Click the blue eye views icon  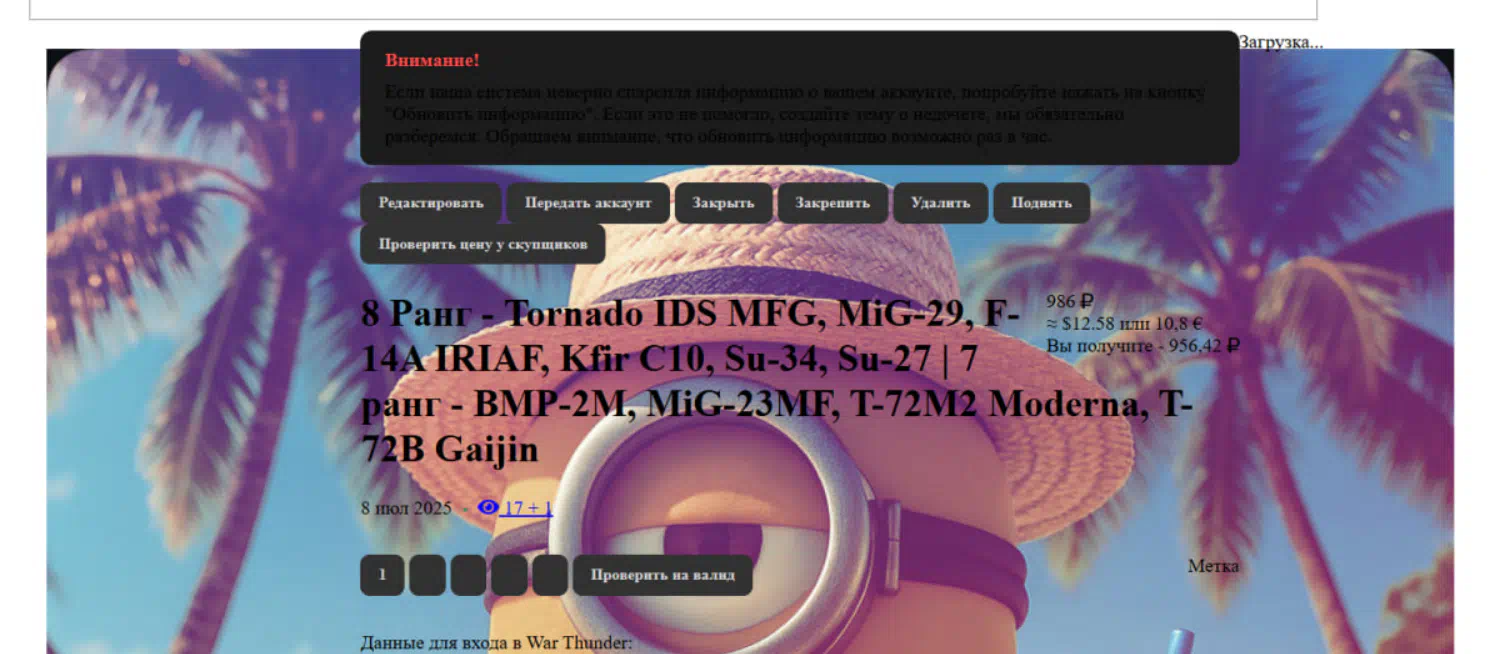click(488, 507)
